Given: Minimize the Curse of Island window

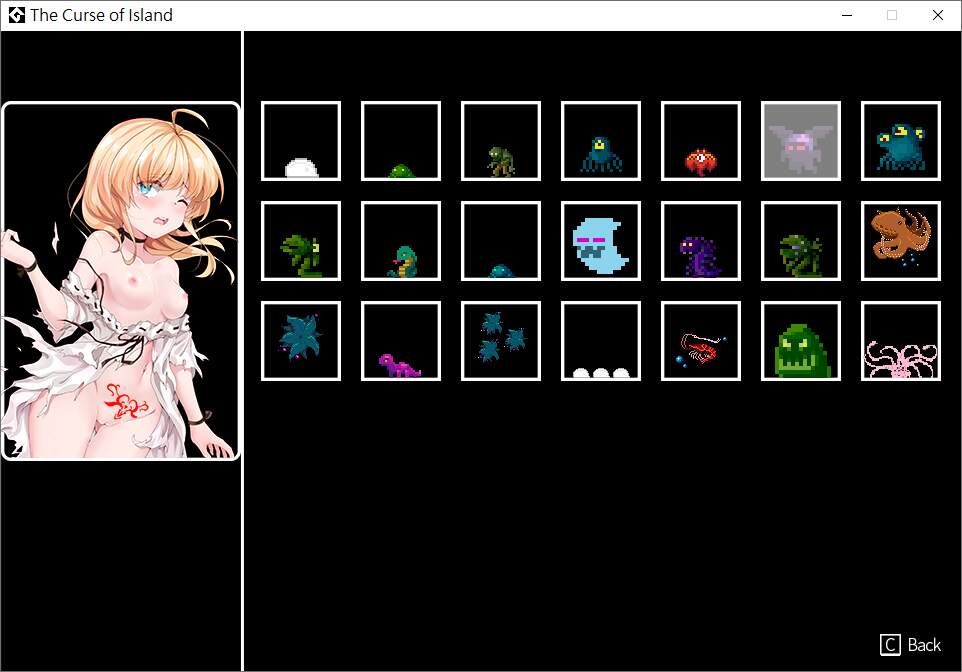Looking at the screenshot, I should click(x=847, y=15).
